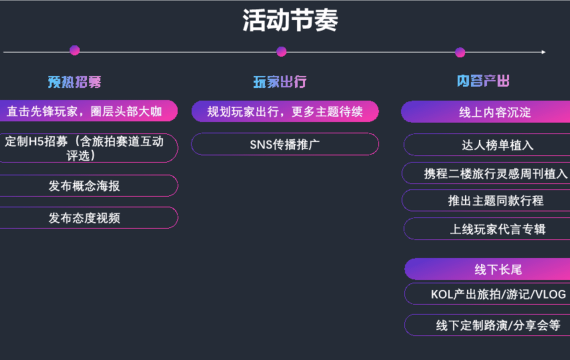Click the 线上内容沉淀 gradient pill
The image size is (570, 360).
pyautogui.click(x=486, y=112)
